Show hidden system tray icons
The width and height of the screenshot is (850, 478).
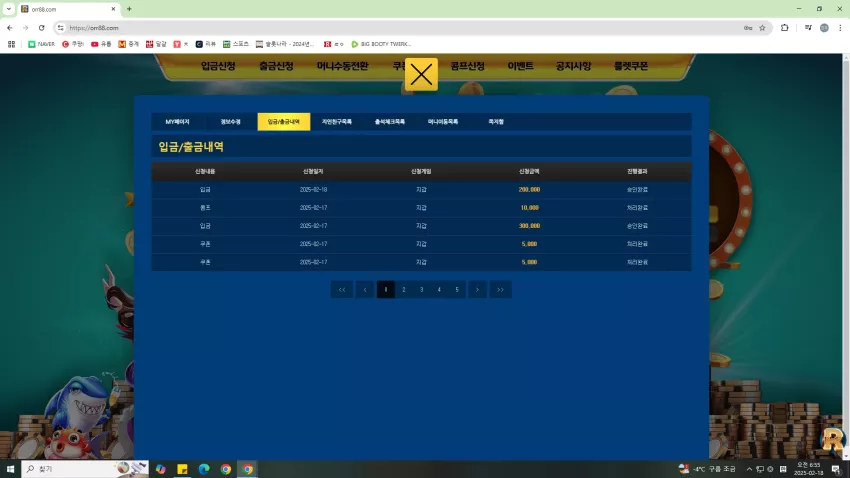coord(749,469)
